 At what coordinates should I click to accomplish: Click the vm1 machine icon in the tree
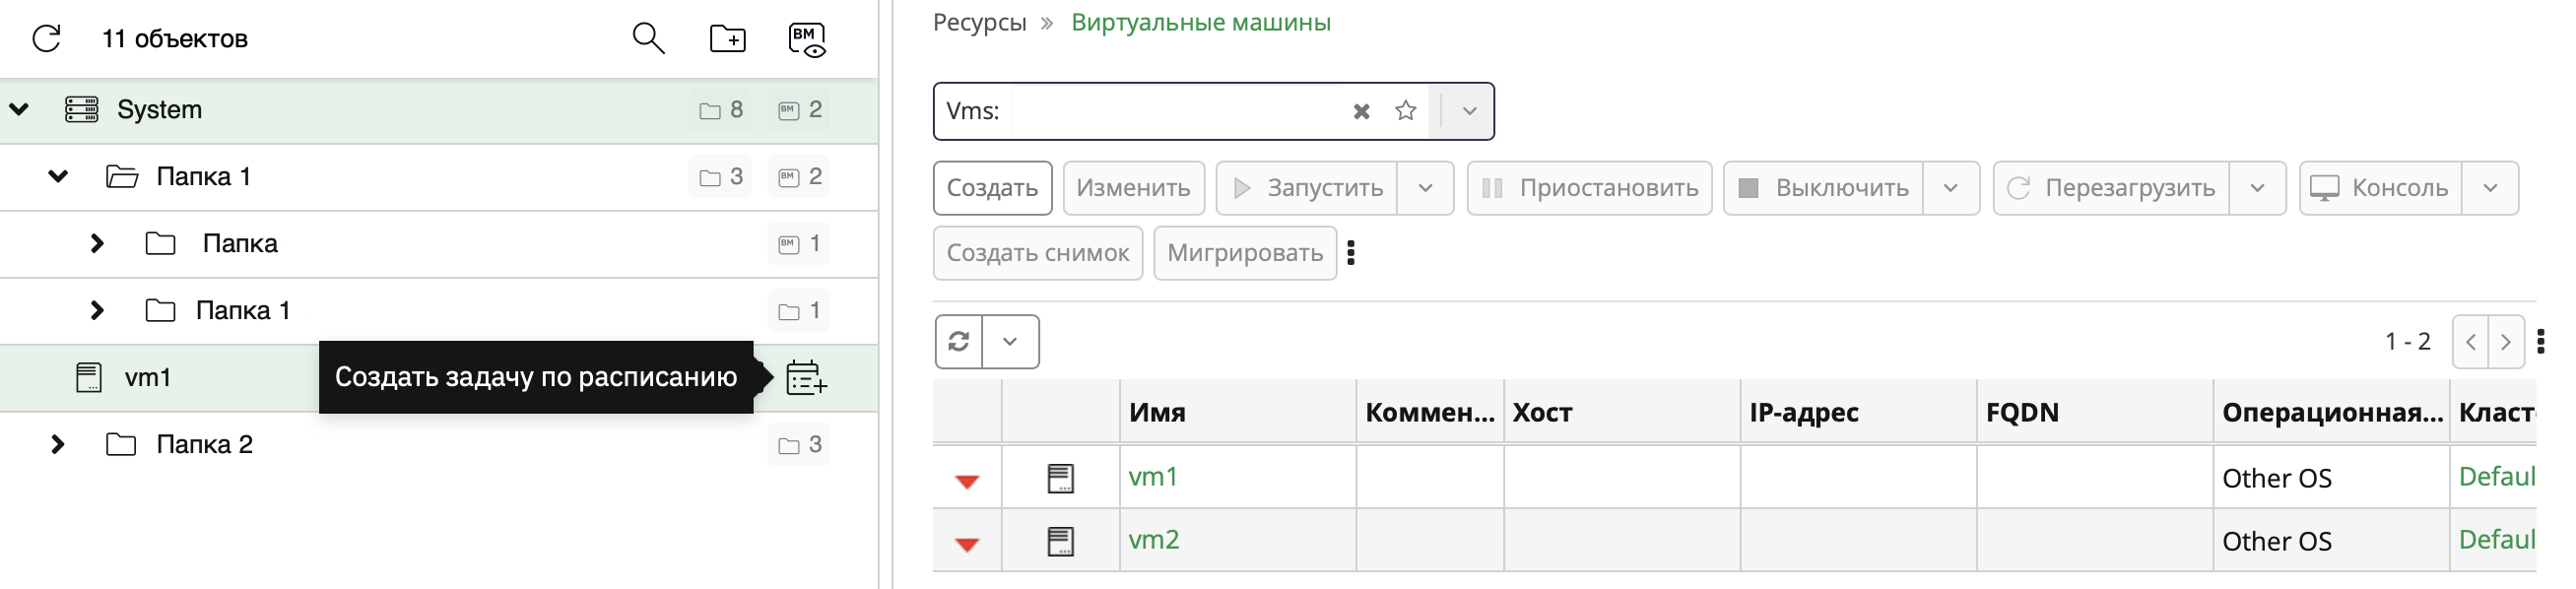89,377
